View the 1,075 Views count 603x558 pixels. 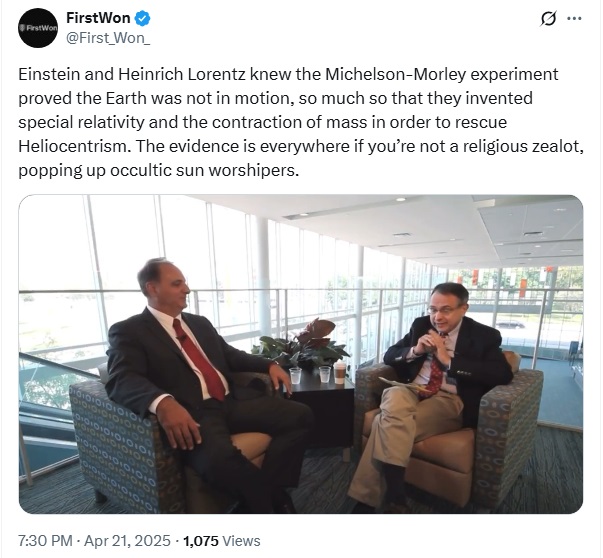click(x=221, y=540)
